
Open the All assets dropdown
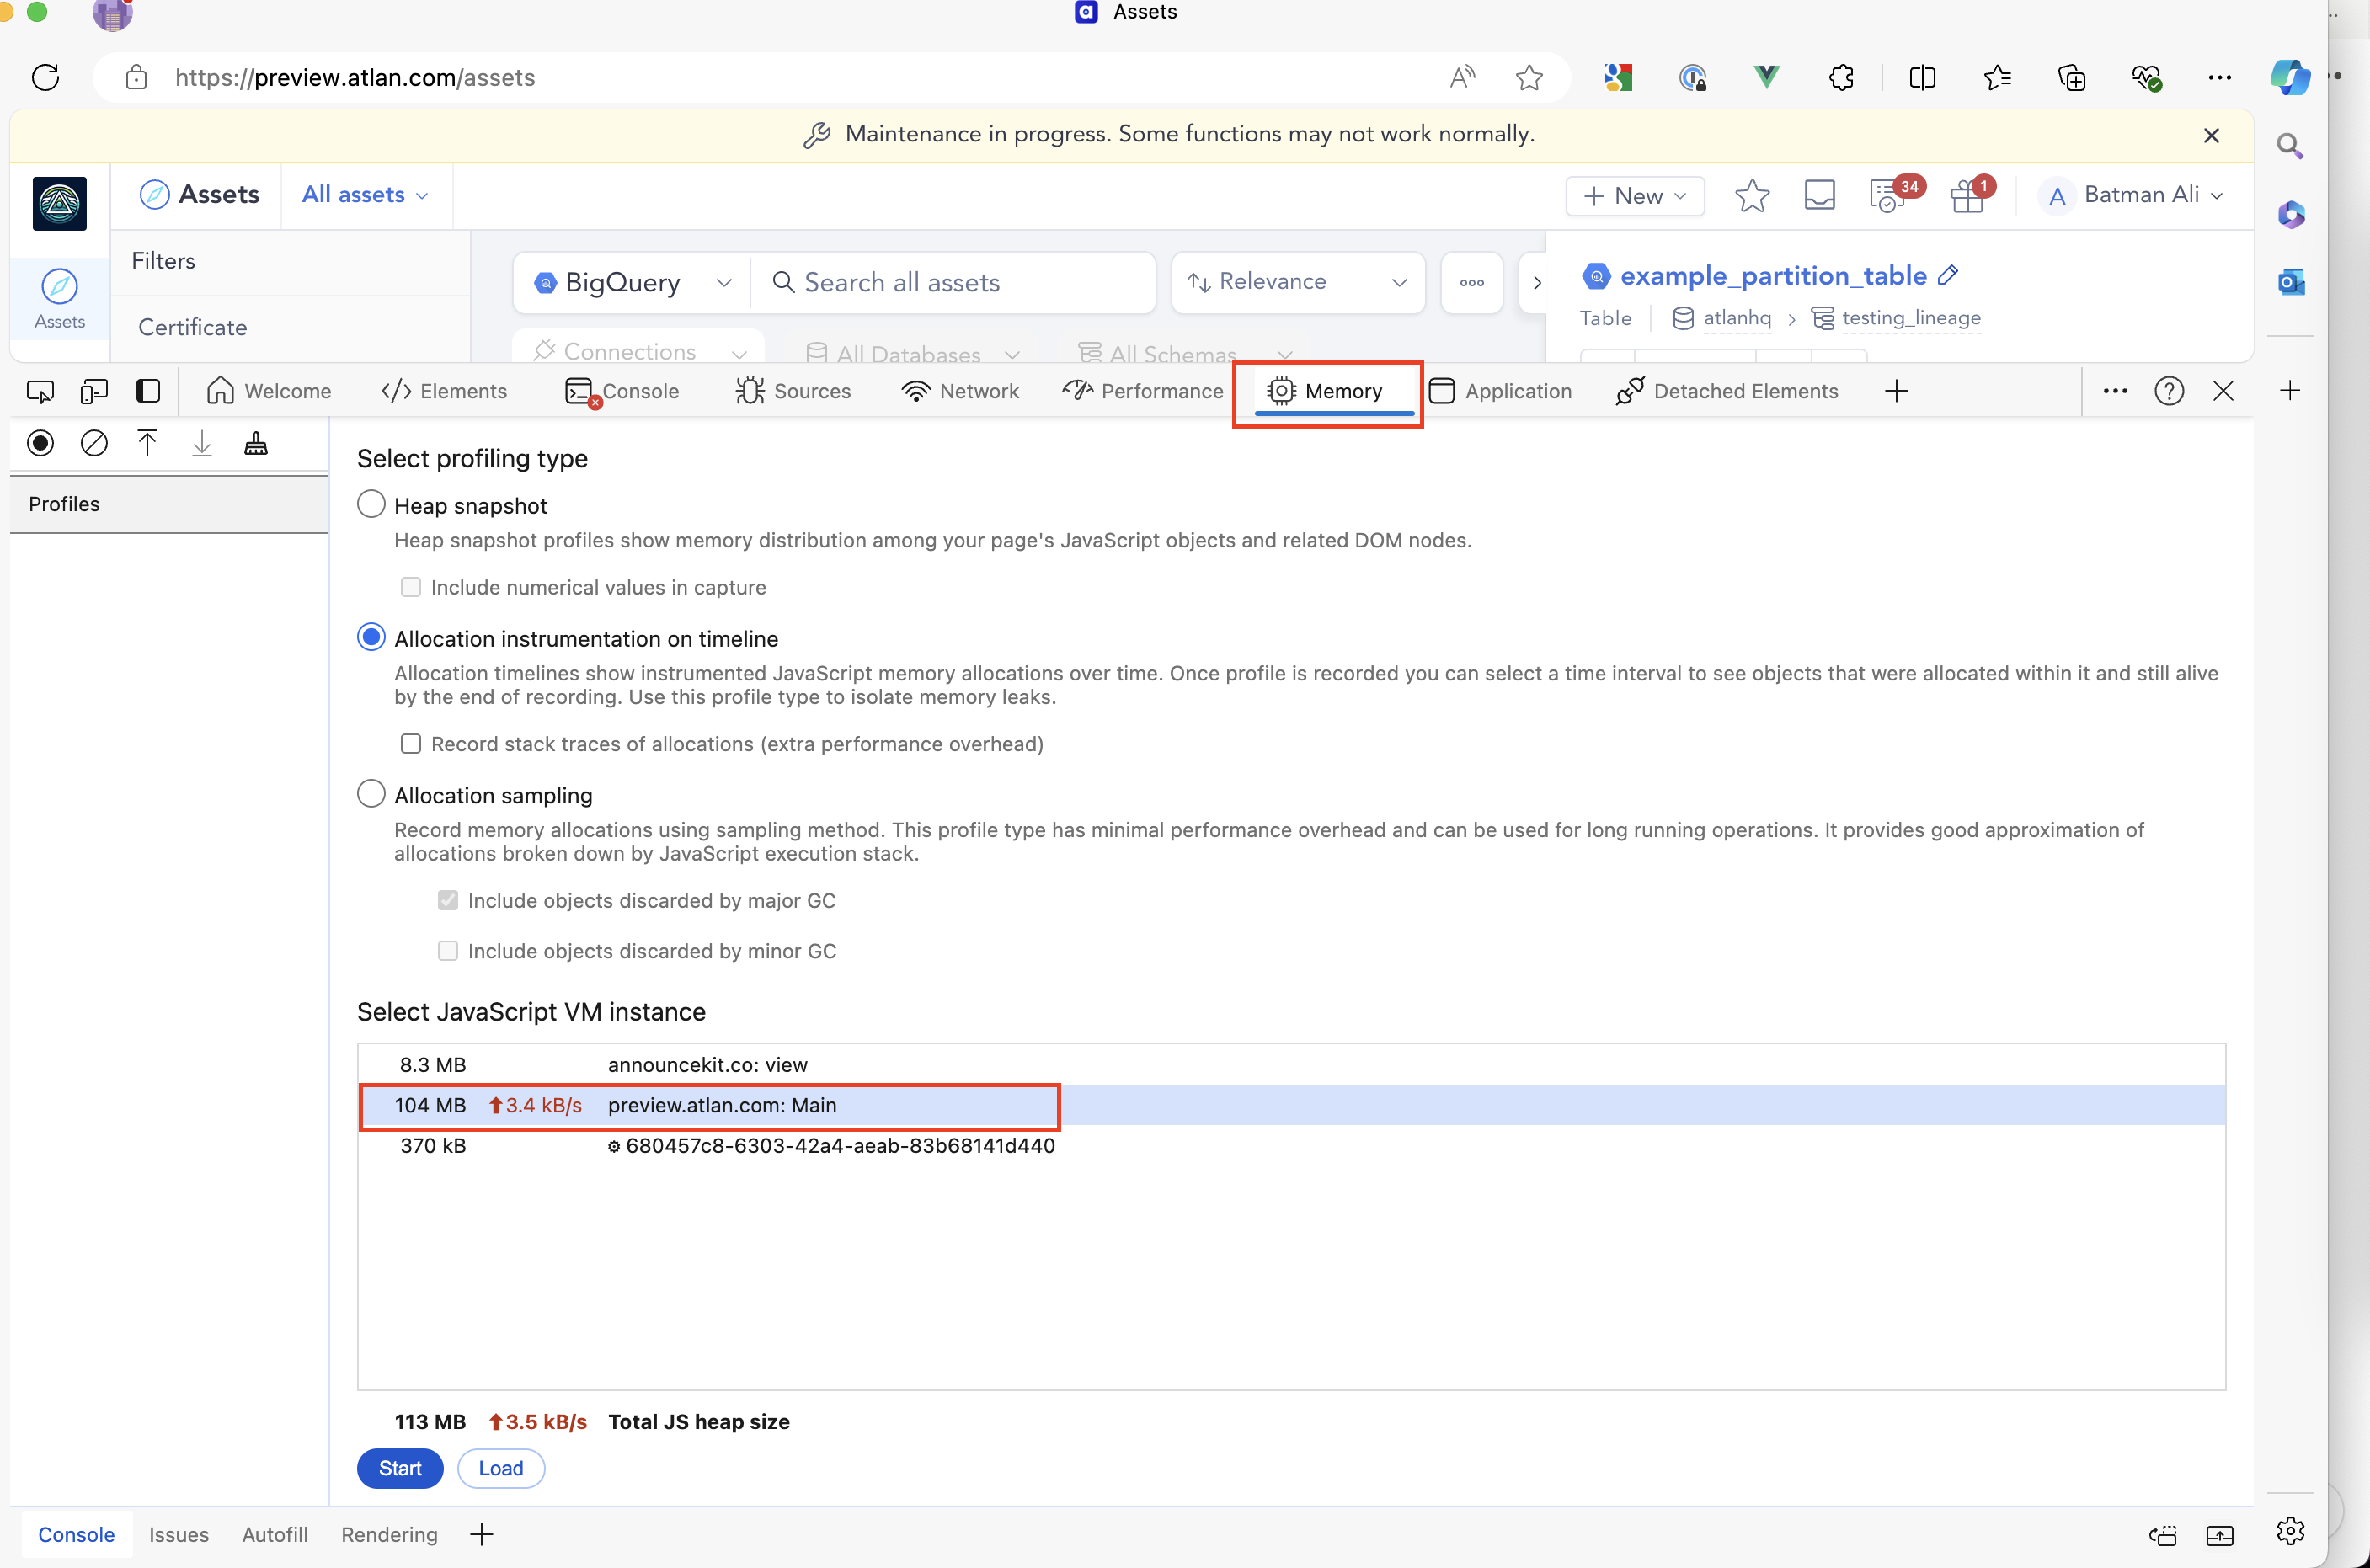pyautogui.click(x=364, y=194)
